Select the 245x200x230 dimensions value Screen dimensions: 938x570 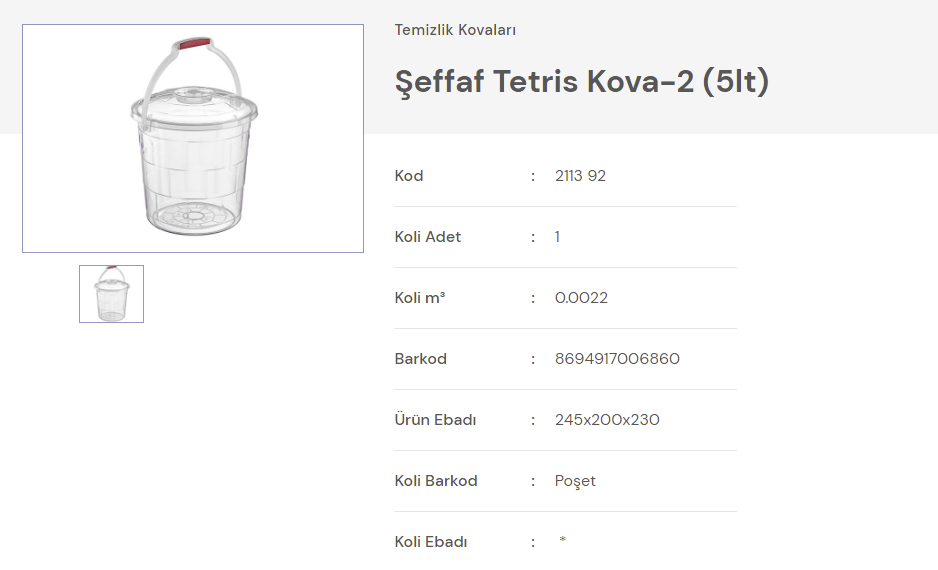tap(607, 420)
